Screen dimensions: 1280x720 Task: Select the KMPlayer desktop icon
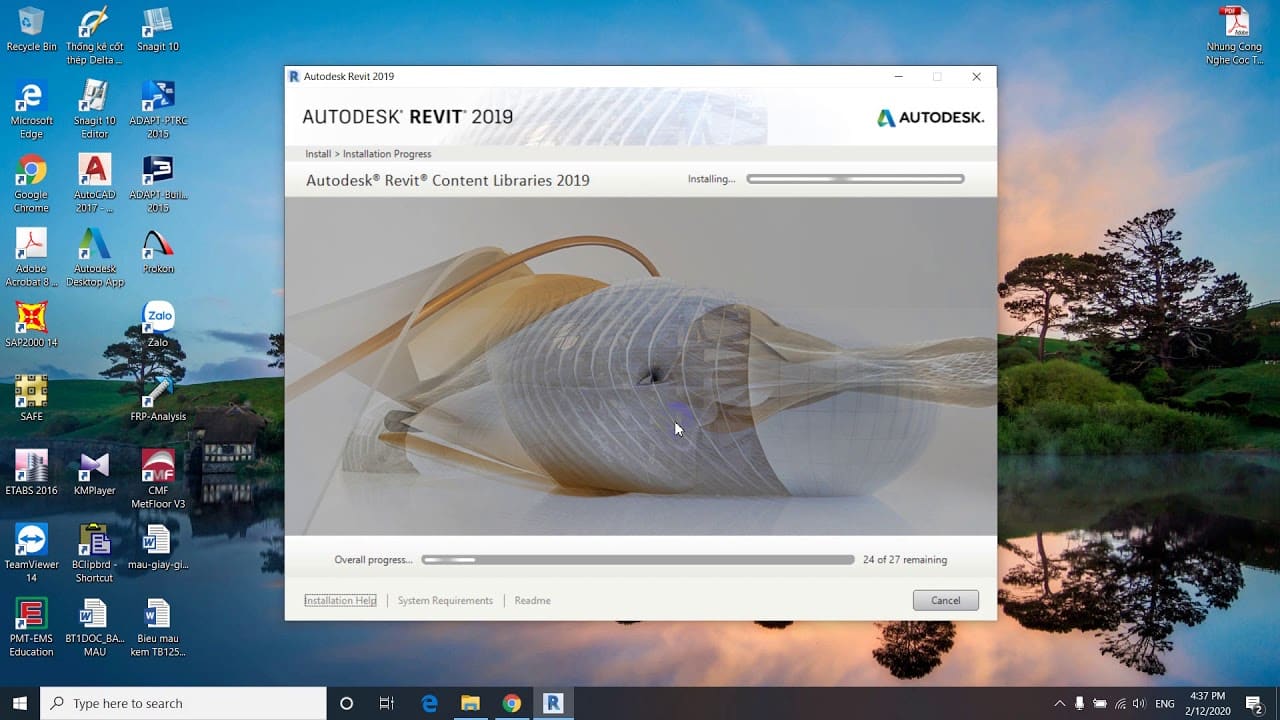[x=95, y=474]
